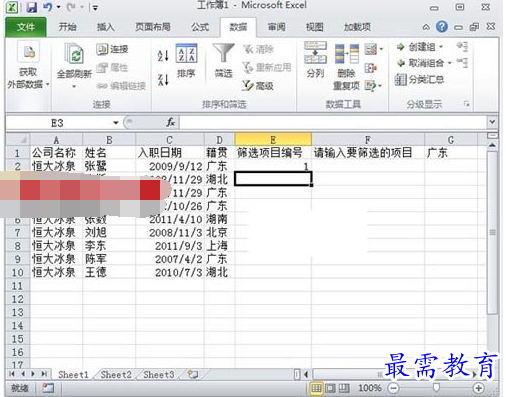The width and height of the screenshot is (506, 397).
Task: Open the Outline (分级显示) dialog launcher
Action: [x=466, y=104]
